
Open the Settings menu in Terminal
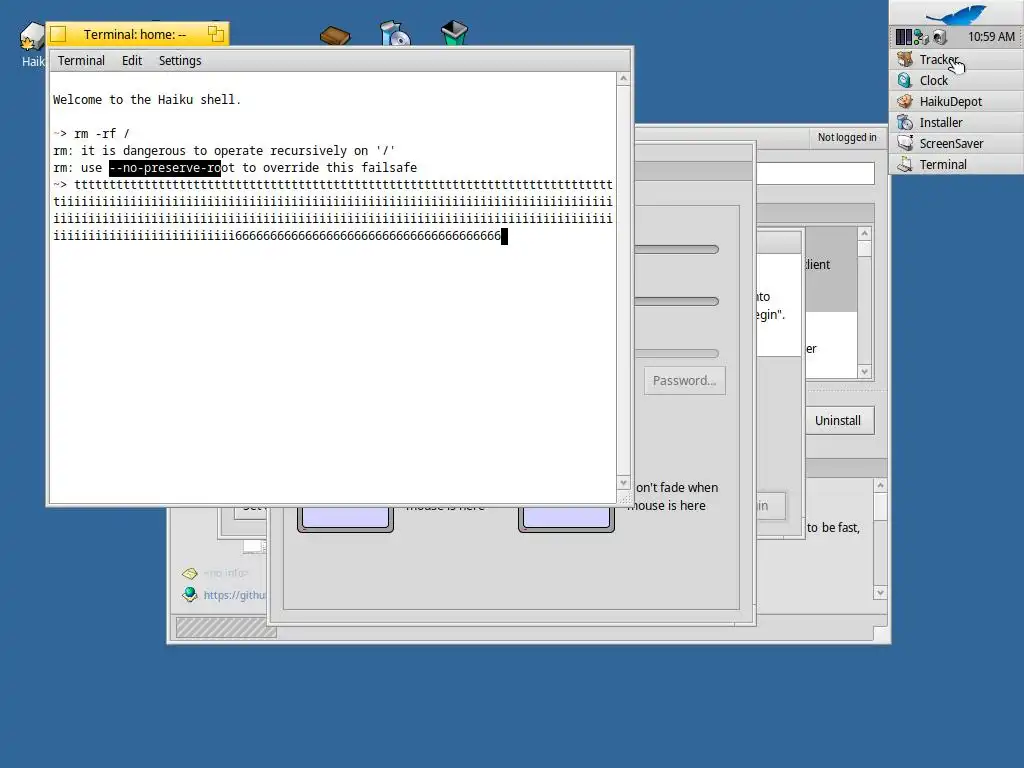click(x=180, y=61)
